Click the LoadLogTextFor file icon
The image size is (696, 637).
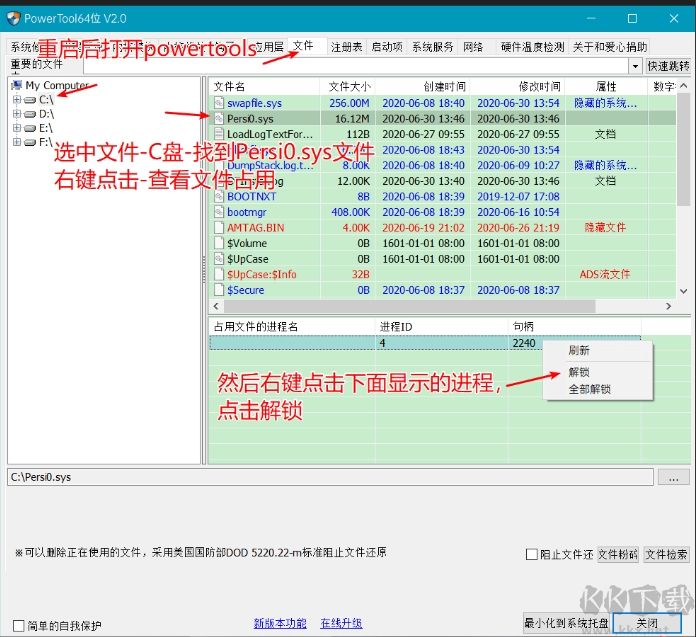pos(218,134)
